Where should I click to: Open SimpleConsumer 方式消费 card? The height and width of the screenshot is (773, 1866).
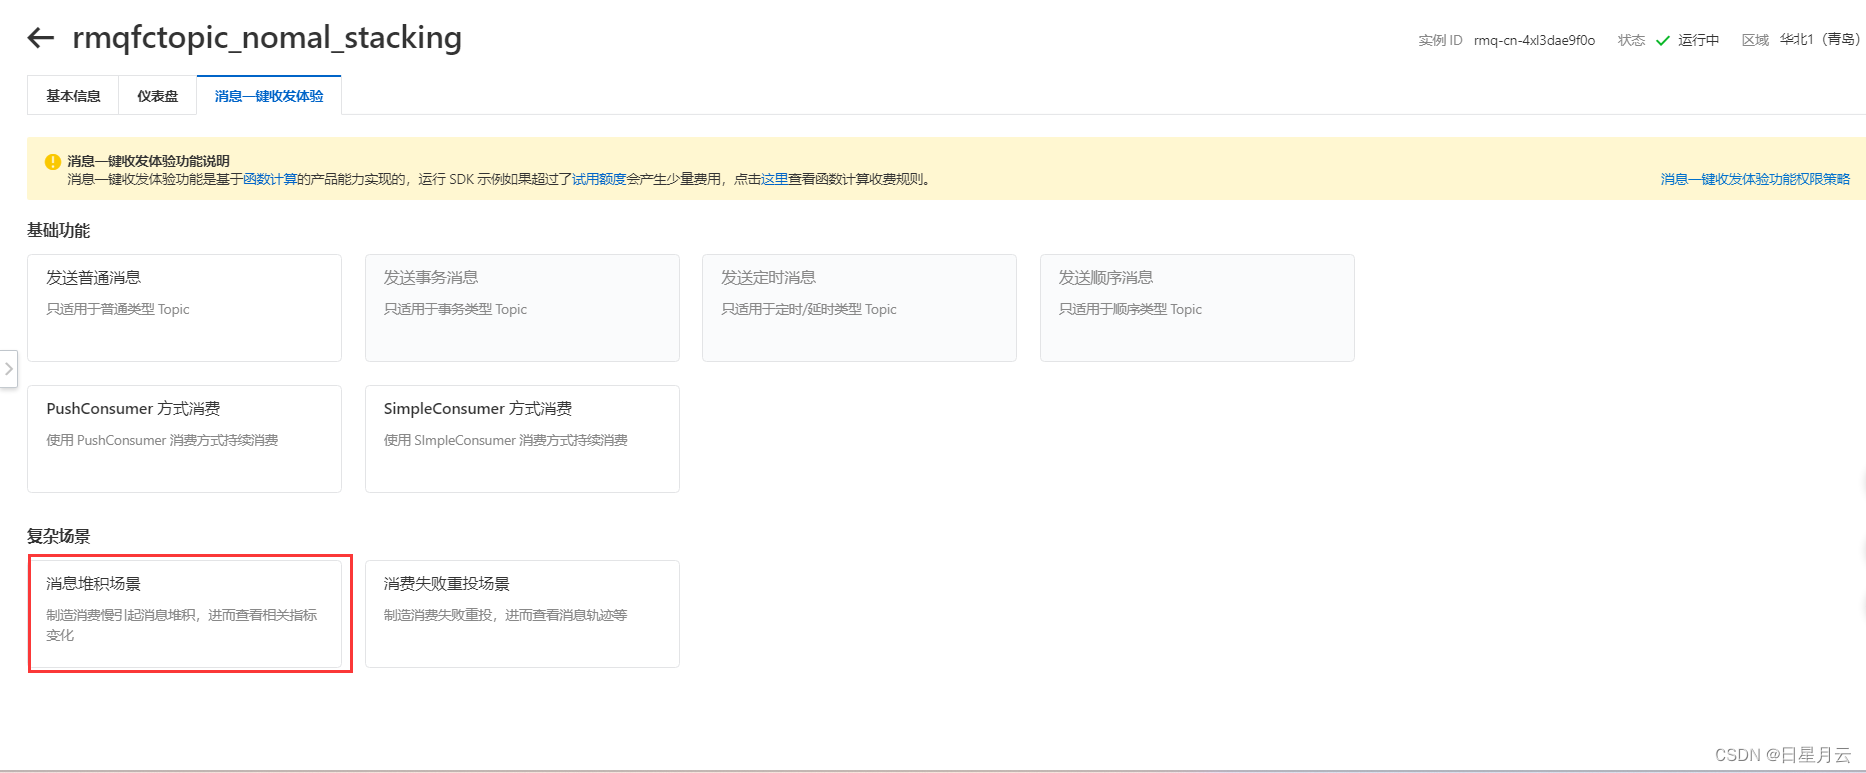click(x=522, y=439)
